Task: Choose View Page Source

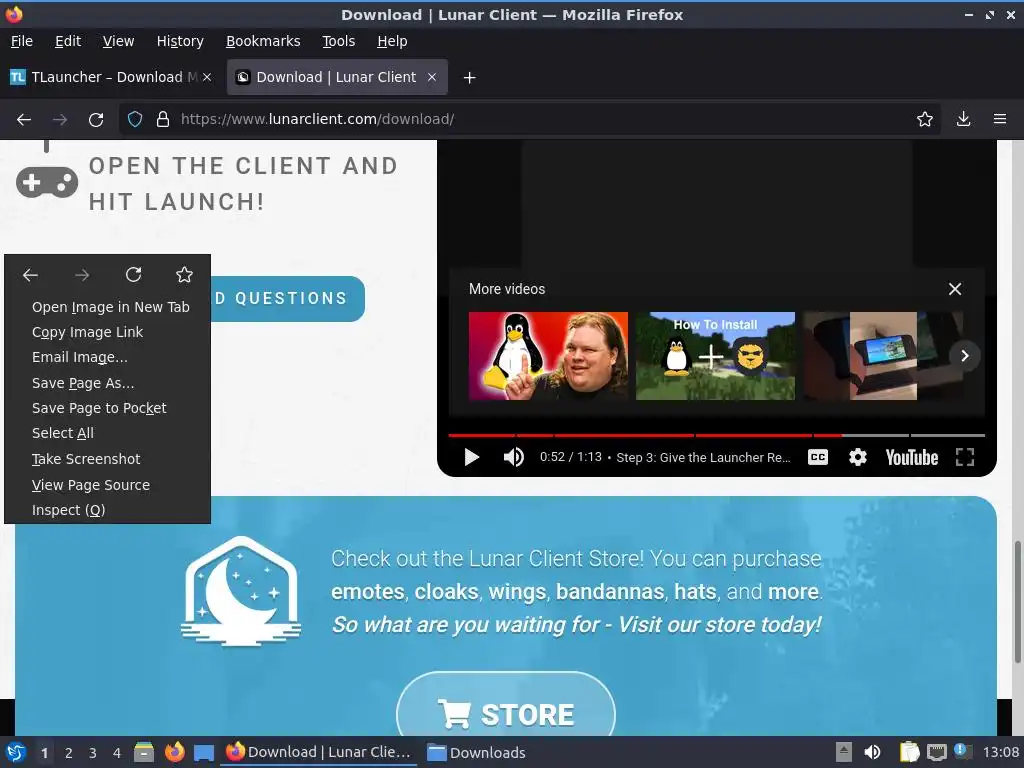Action: [x=108, y=485]
